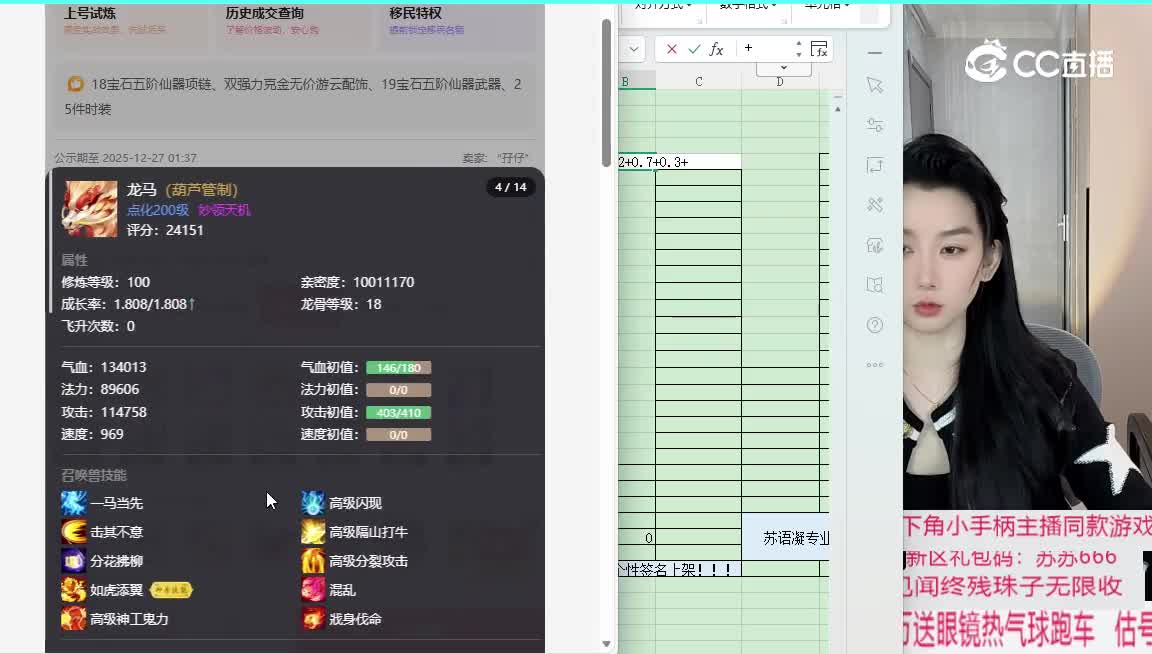Click the 气血初值 146/180 progress bar
Screen dimensions: 1152x654
[398, 367]
